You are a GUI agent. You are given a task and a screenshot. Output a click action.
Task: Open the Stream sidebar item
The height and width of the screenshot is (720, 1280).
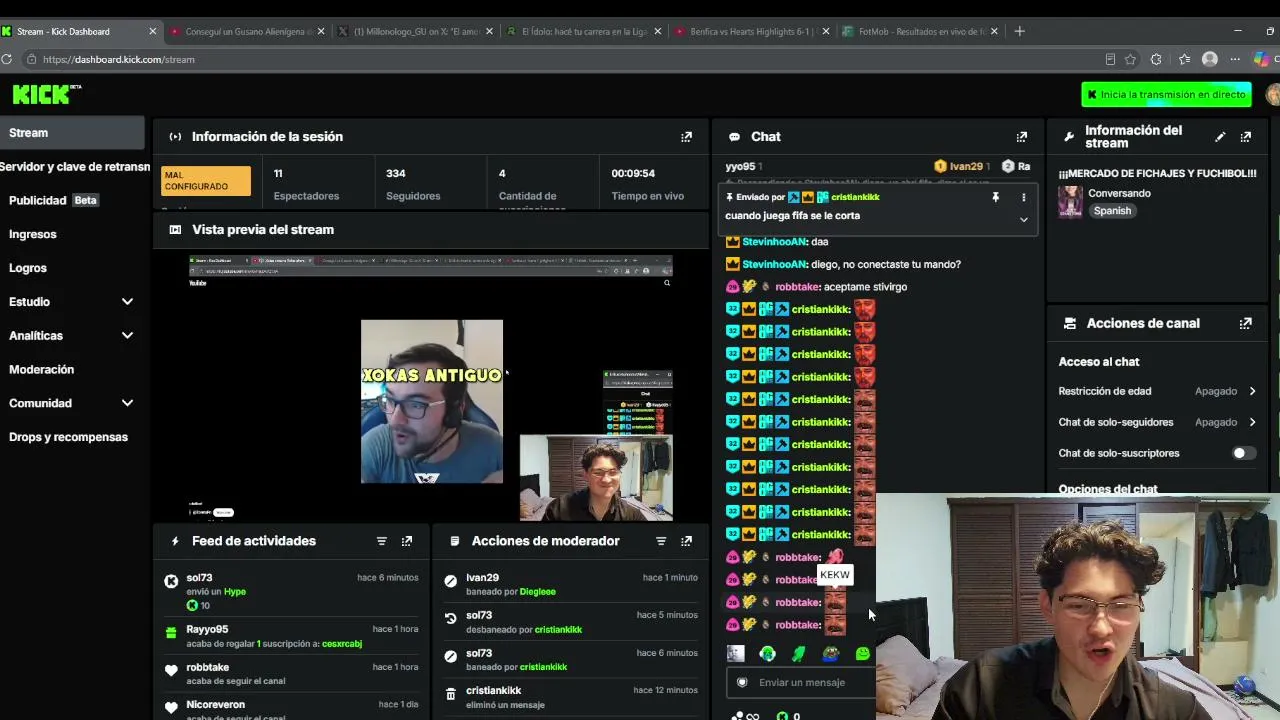coord(72,133)
